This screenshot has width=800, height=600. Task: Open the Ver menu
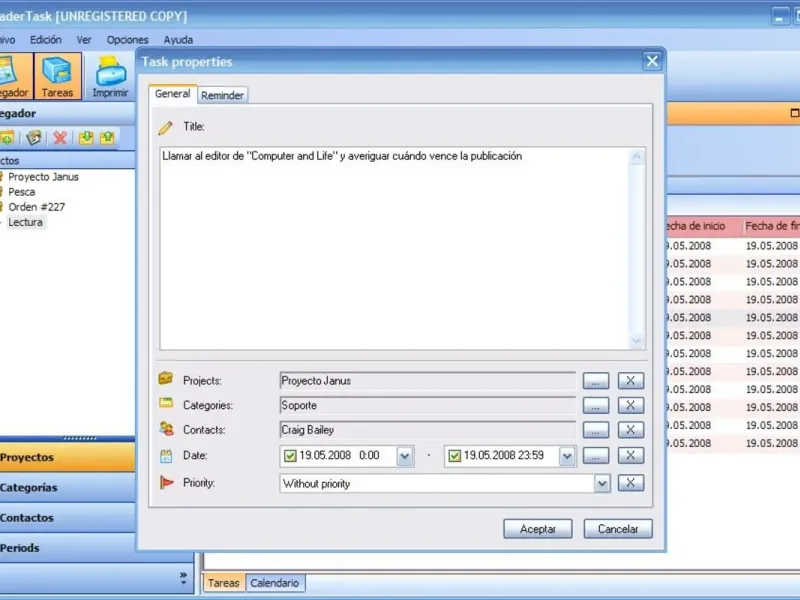pyautogui.click(x=84, y=40)
